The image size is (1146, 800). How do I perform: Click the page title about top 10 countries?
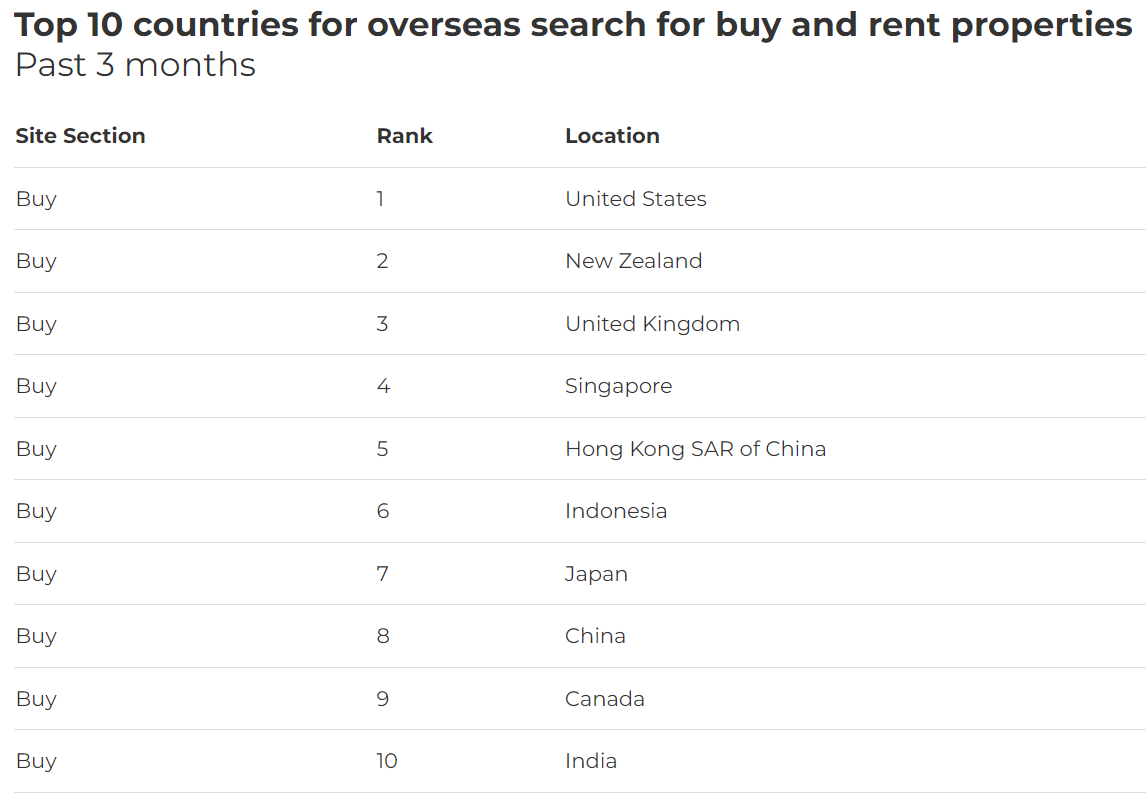click(573, 25)
